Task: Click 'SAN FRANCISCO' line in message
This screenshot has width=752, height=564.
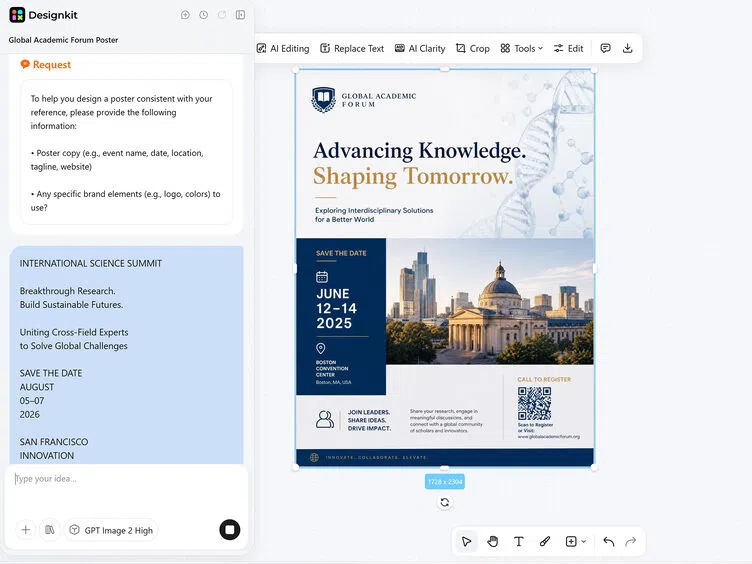Action: (x=54, y=442)
